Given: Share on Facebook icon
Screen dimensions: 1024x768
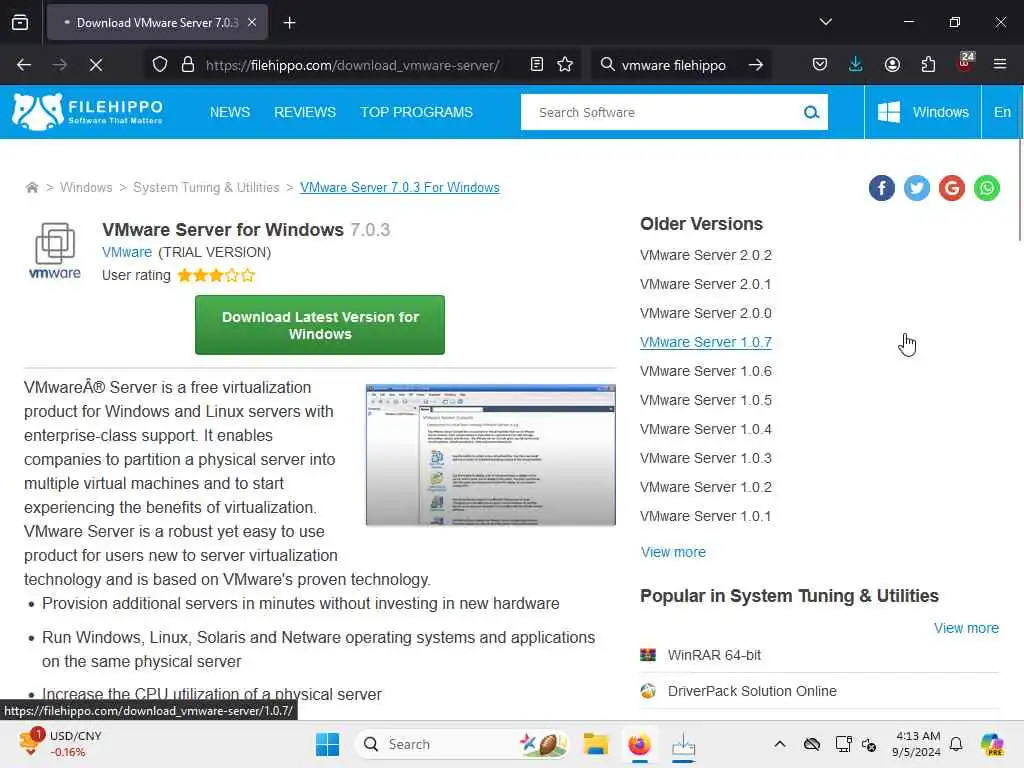Looking at the screenshot, I should [882, 188].
